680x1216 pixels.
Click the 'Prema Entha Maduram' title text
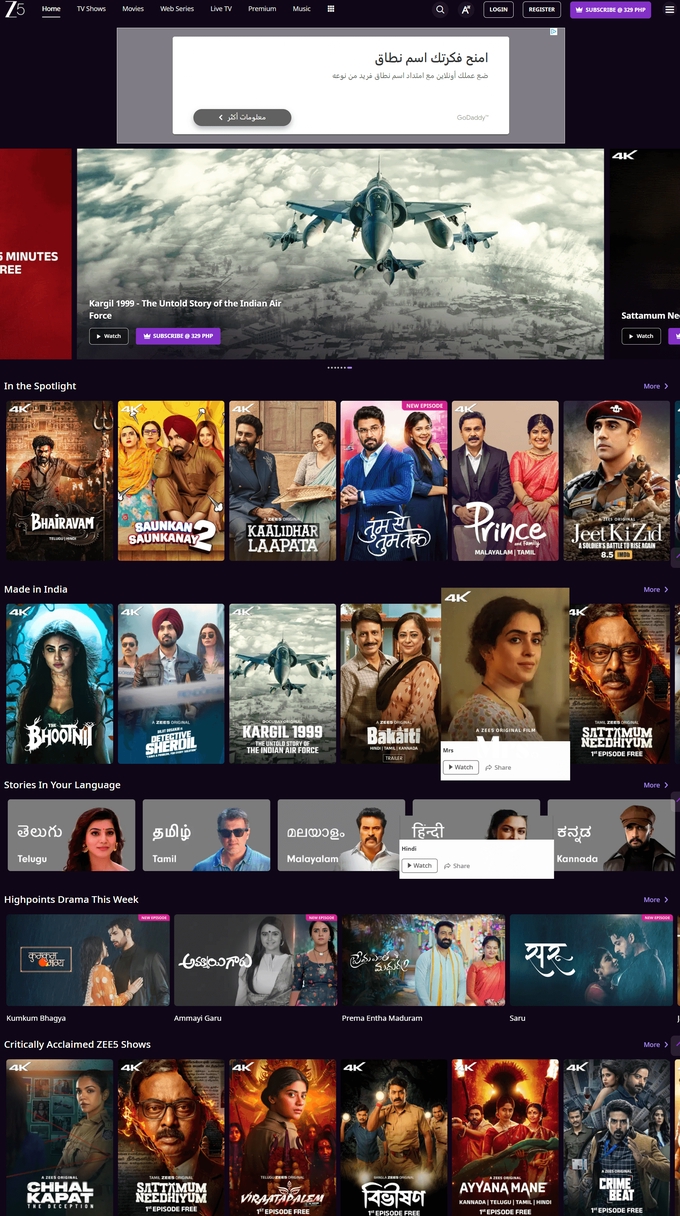382,1018
